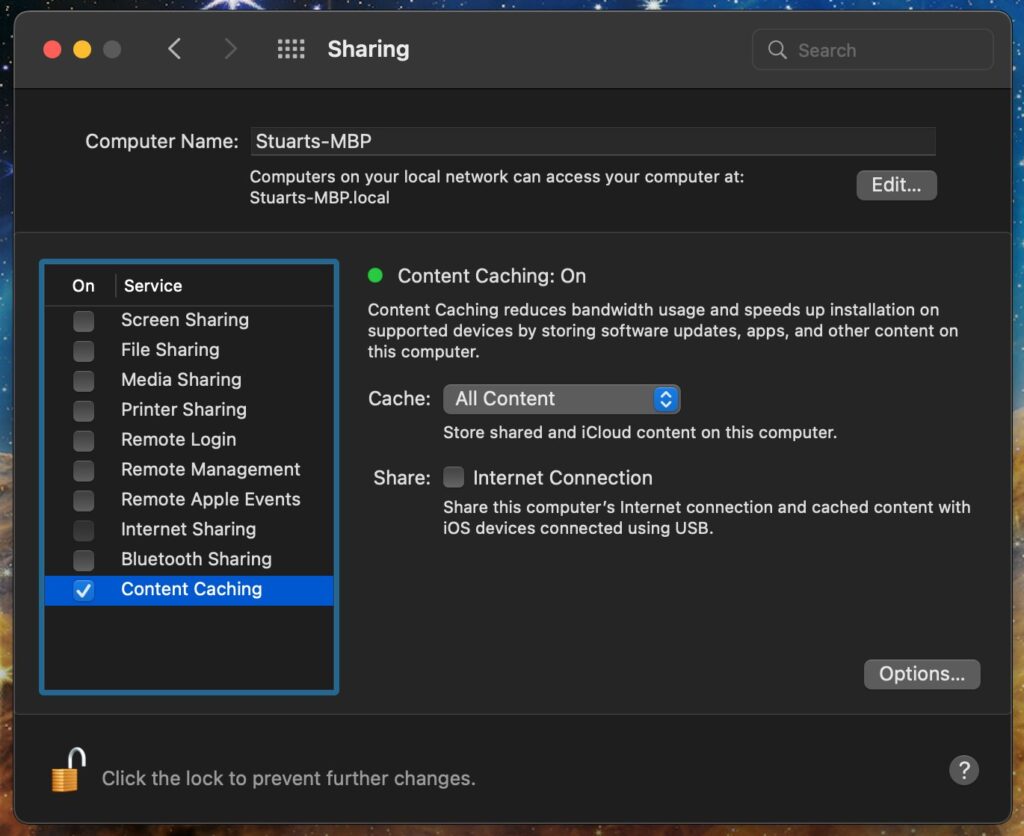Screen dimensions: 1024x836
Task: Select the Bluetooth Sharing service row
Action: (189, 560)
